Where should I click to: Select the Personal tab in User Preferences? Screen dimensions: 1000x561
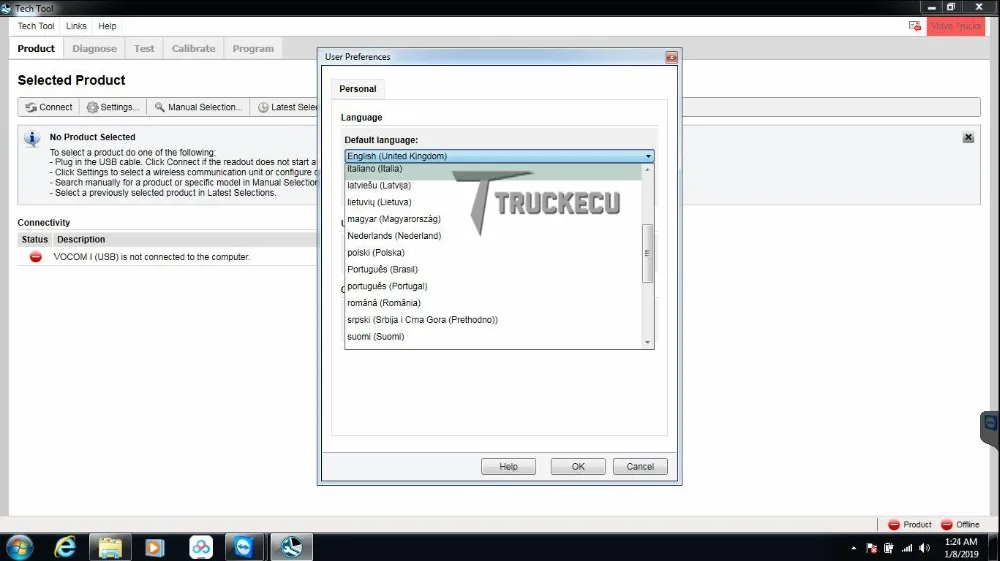click(358, 89)
